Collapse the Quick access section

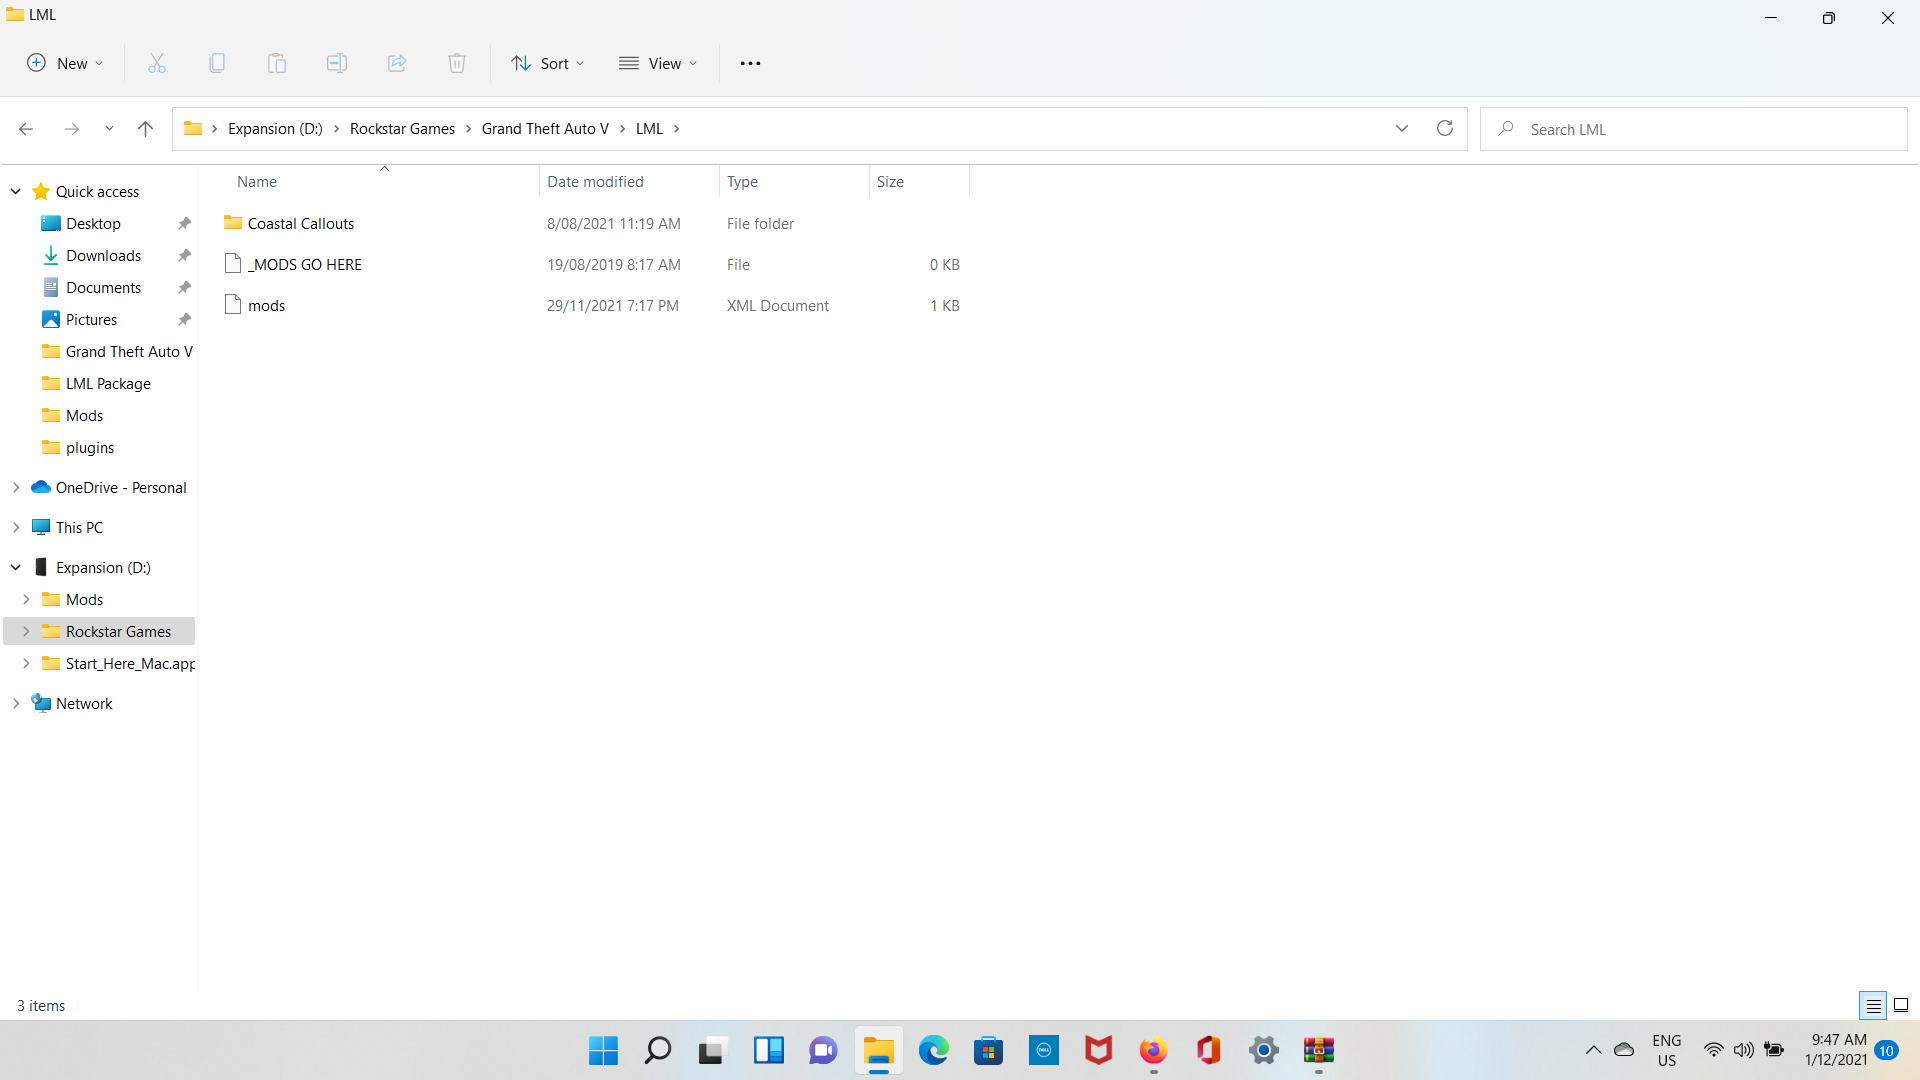pos(16,191)
